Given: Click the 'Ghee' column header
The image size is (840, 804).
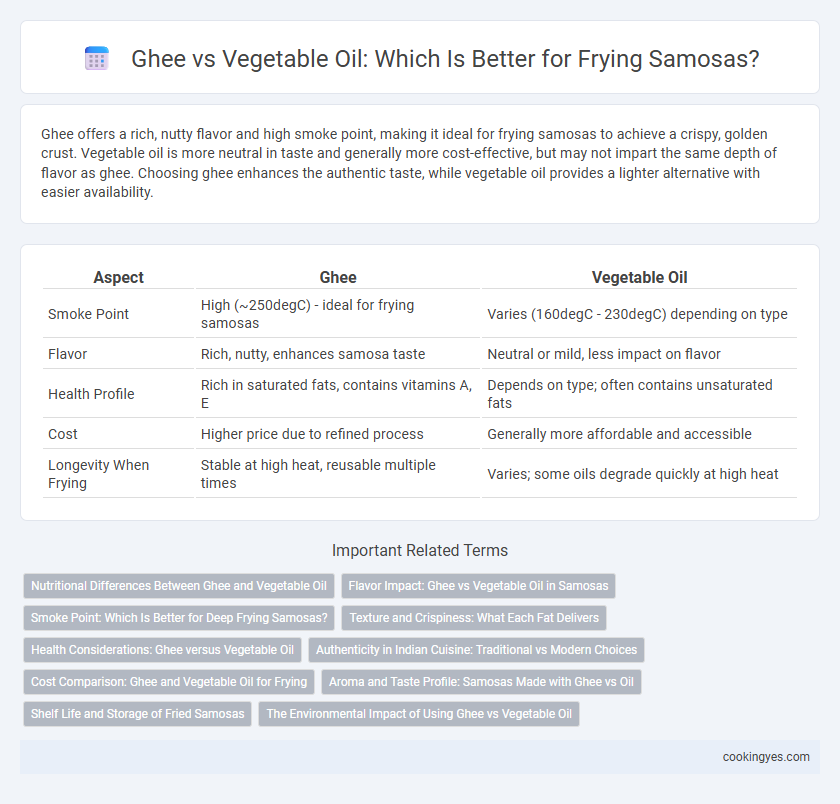Looking at the screenshot, I should (338, 277).
